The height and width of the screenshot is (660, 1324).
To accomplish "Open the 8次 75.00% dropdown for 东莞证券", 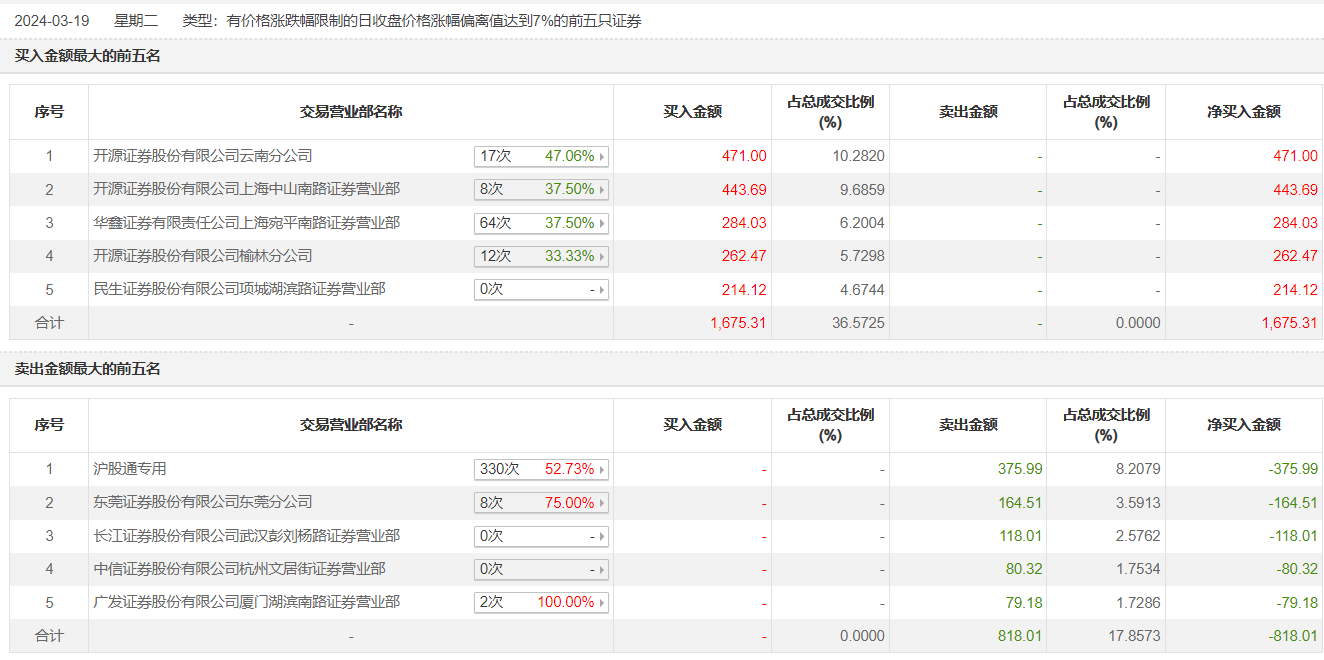I will [x=541, y=502].
